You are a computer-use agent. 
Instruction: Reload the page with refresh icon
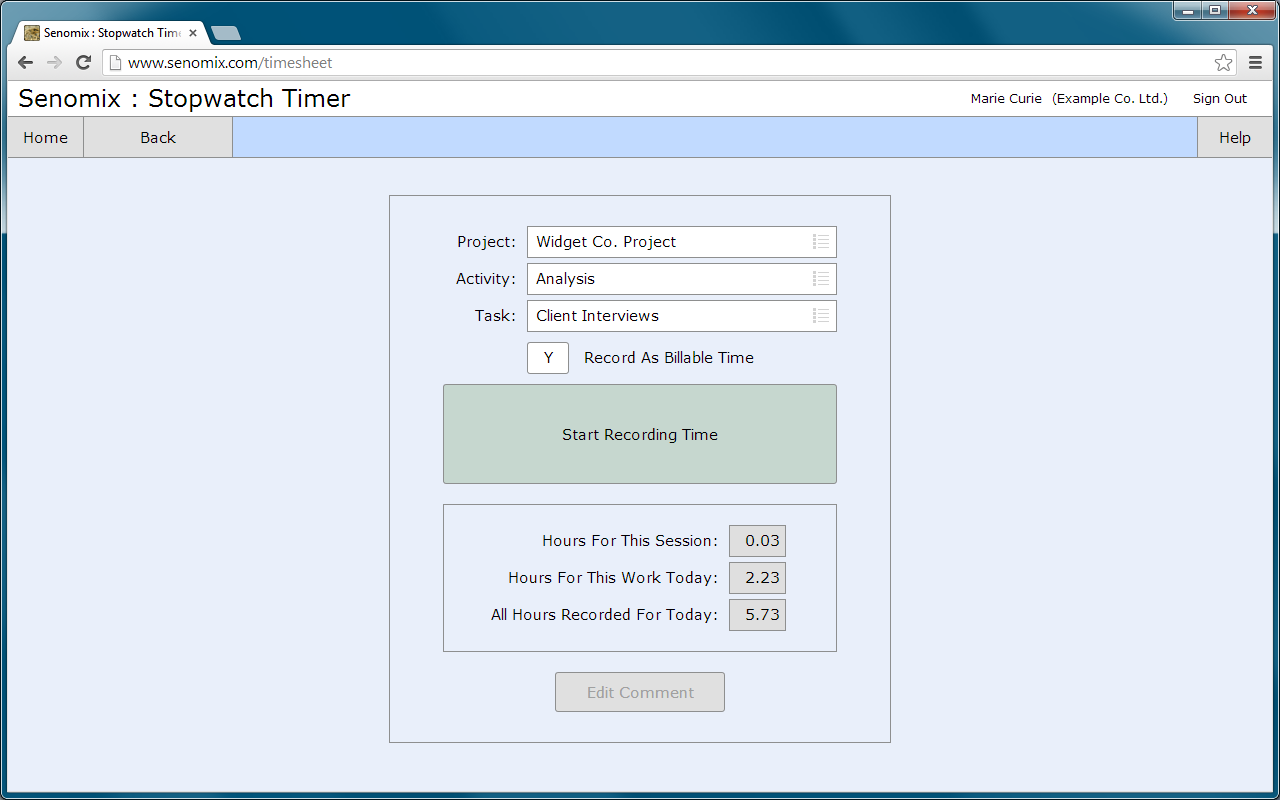pyautogui.click(x=84, y=62)
